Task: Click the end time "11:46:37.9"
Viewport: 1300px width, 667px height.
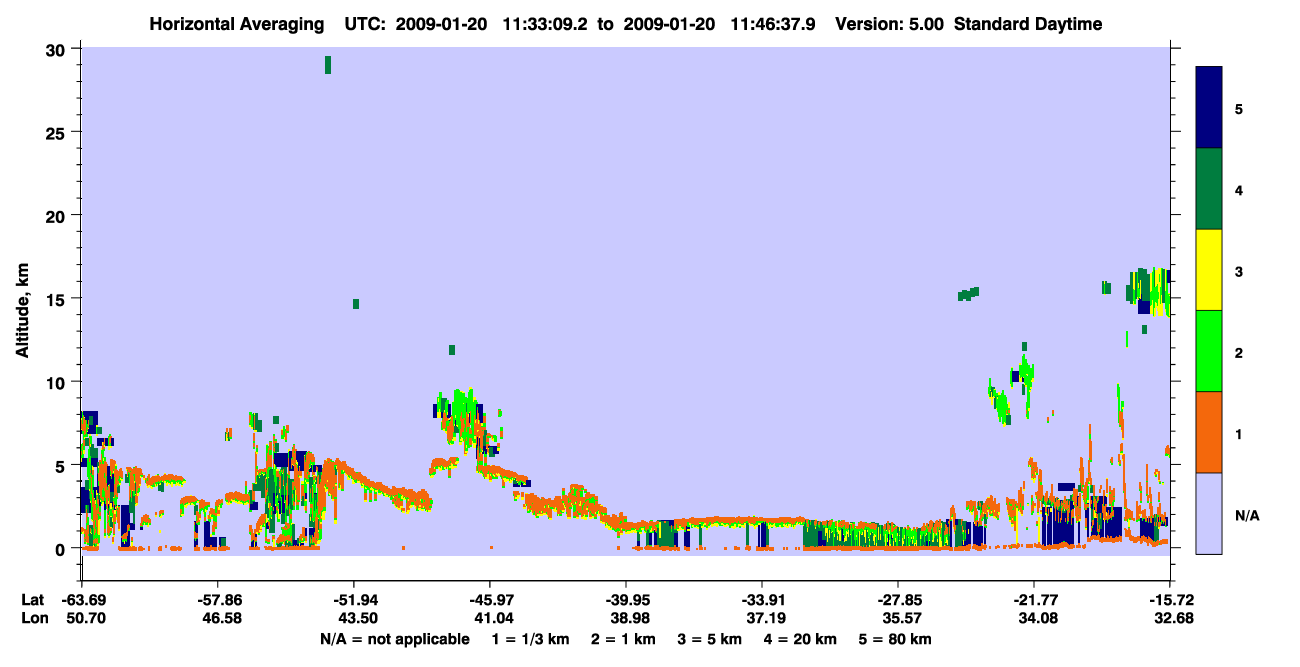Action: pos(771,24)
